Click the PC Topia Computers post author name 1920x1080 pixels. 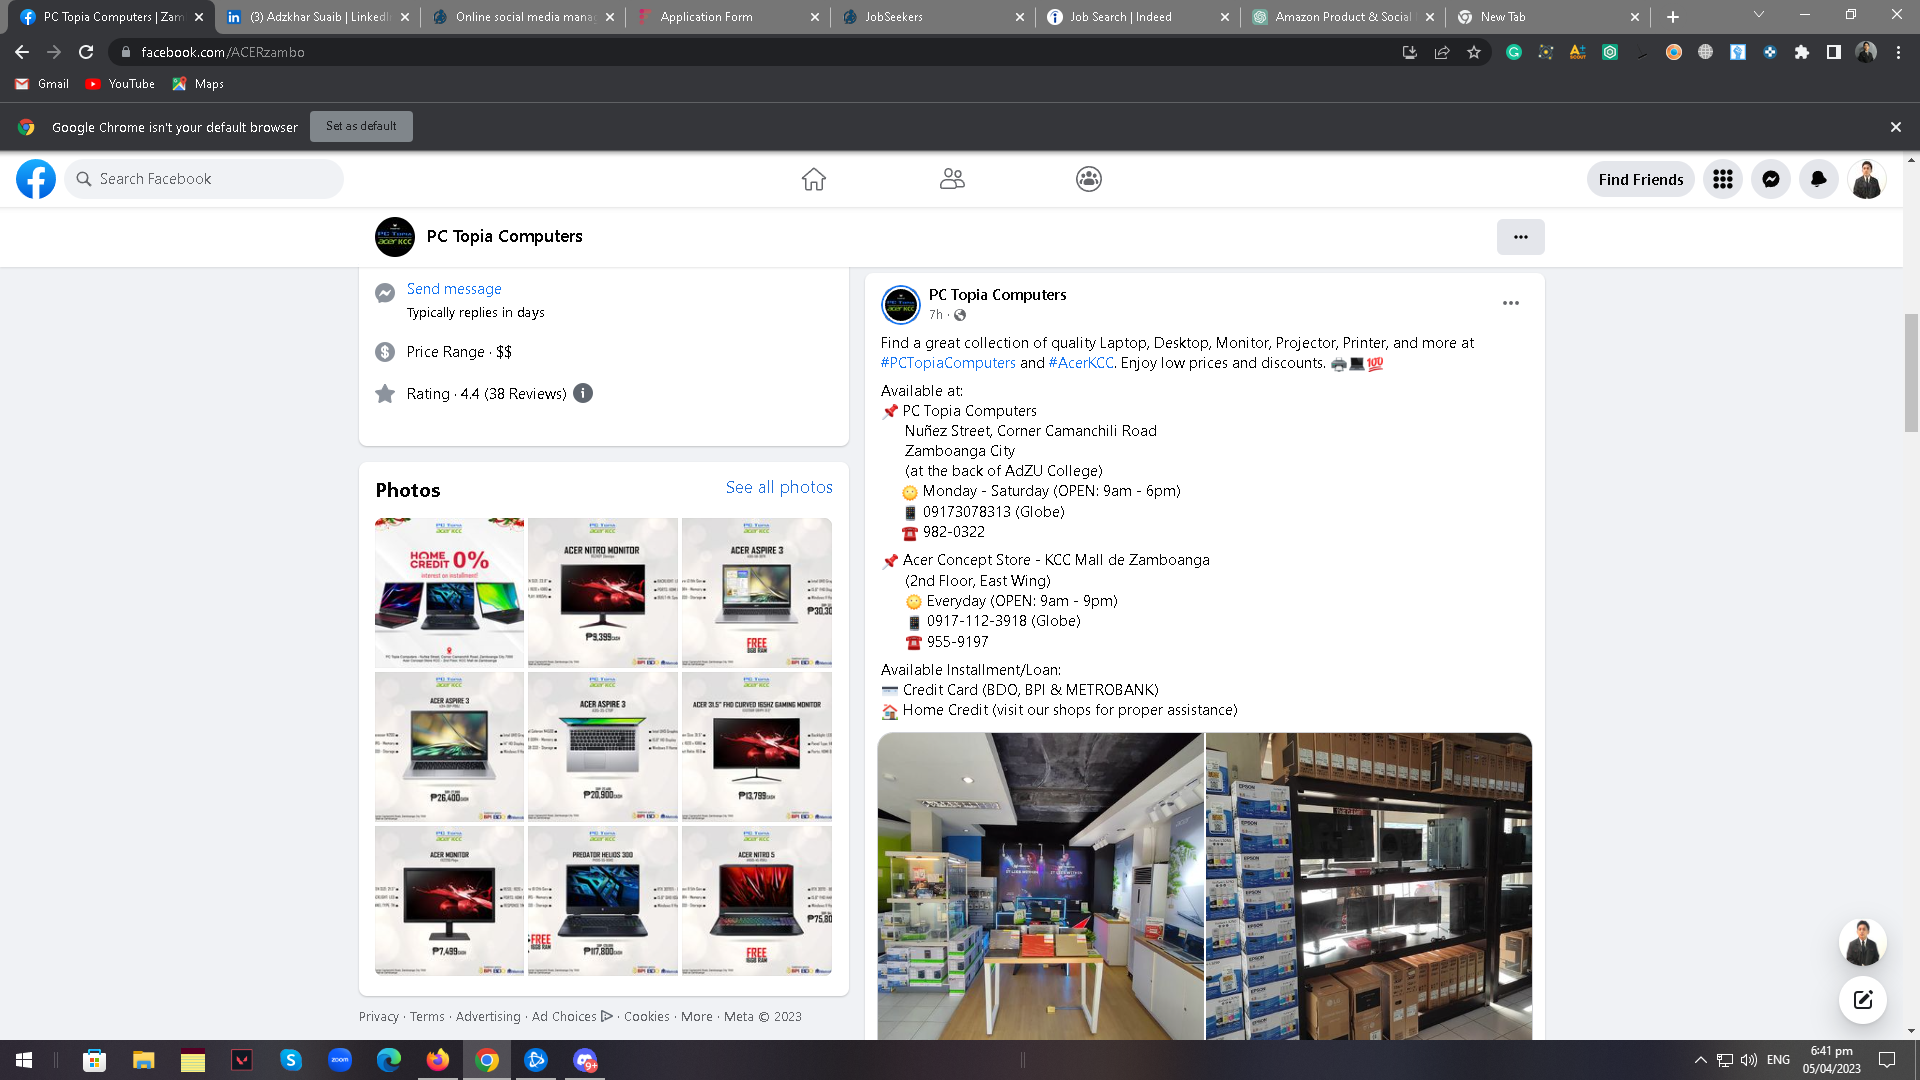pos(997,295)
